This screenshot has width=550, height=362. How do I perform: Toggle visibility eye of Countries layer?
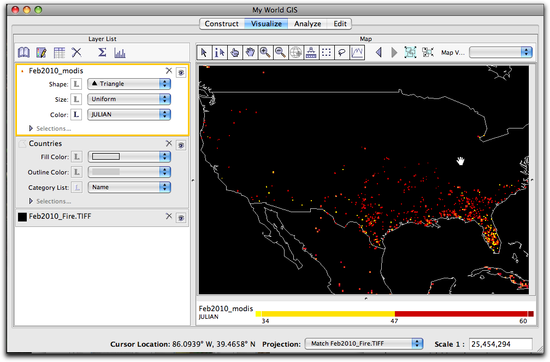click(181, 145)
